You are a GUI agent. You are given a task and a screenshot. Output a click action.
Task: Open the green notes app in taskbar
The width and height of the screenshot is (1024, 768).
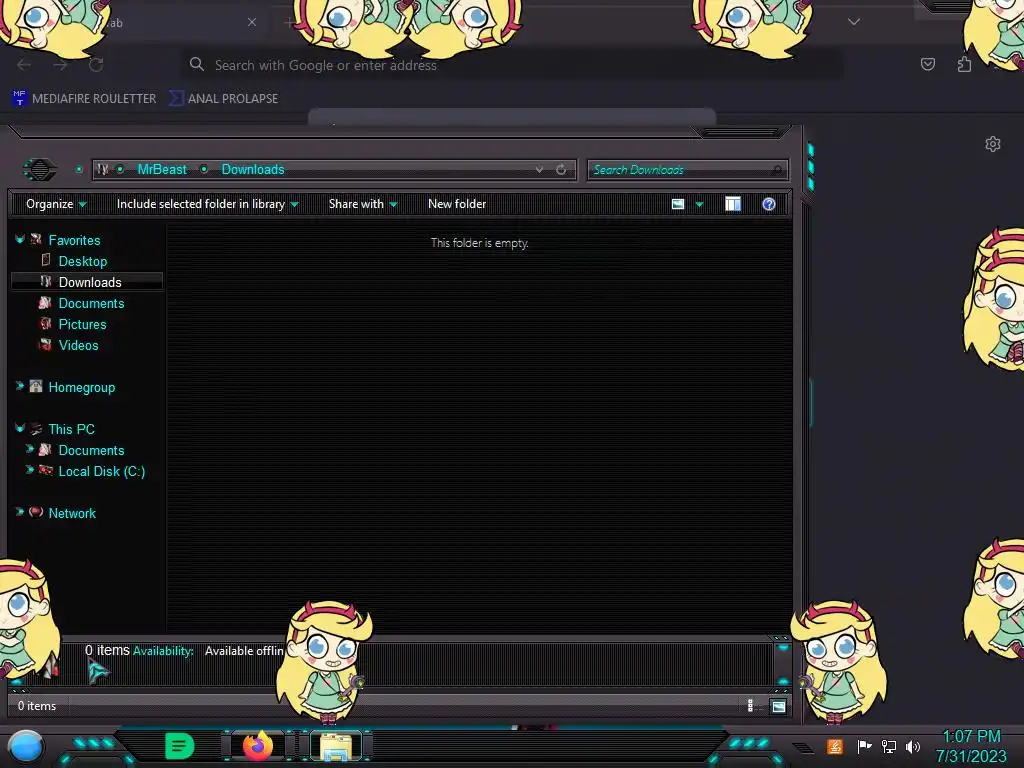179,746
